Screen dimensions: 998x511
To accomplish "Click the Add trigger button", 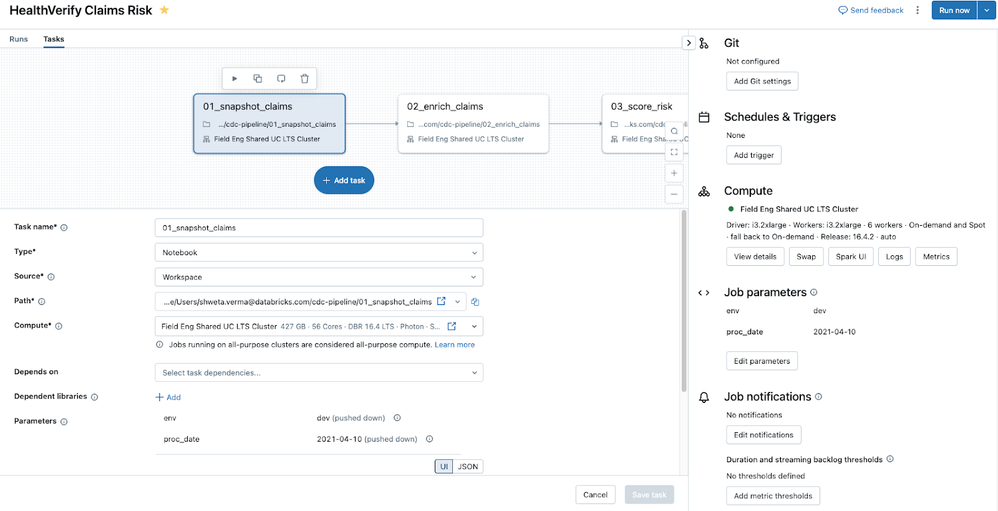I will 754,155.
